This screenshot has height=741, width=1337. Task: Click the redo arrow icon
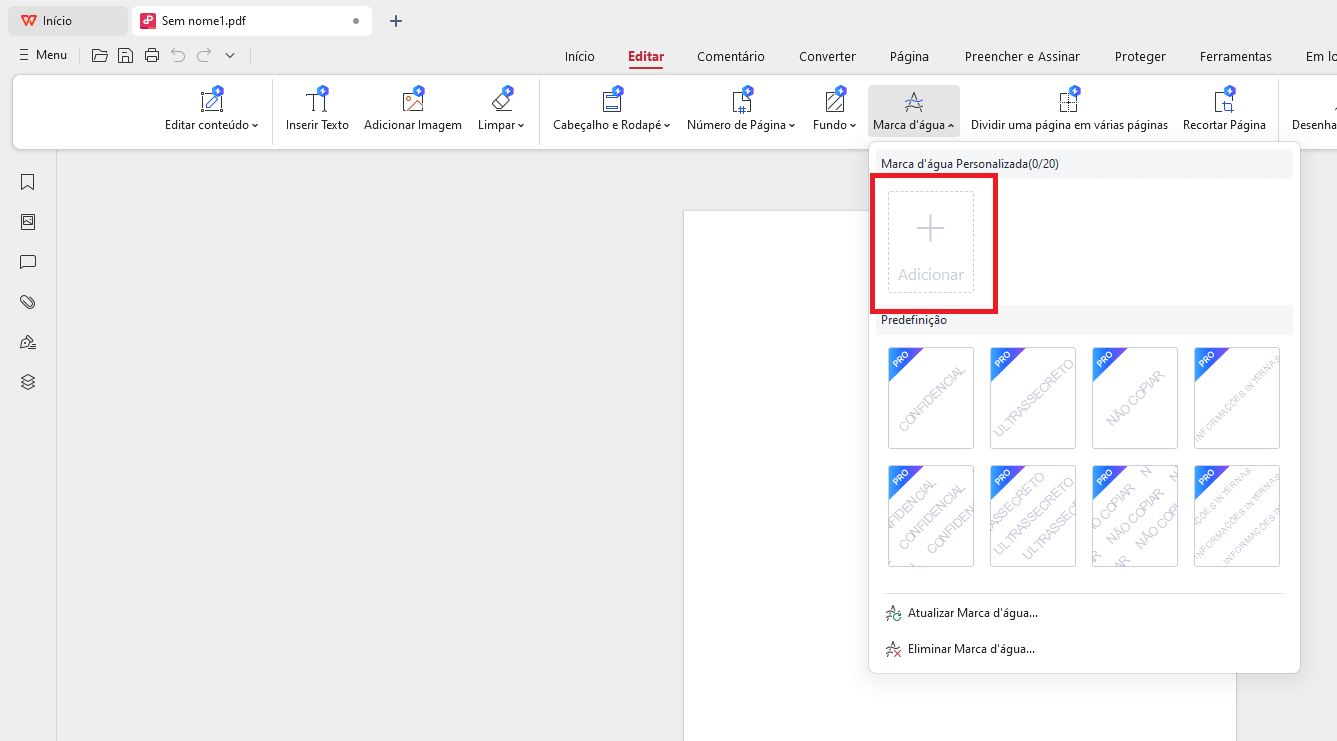click(x=204, y=56)
